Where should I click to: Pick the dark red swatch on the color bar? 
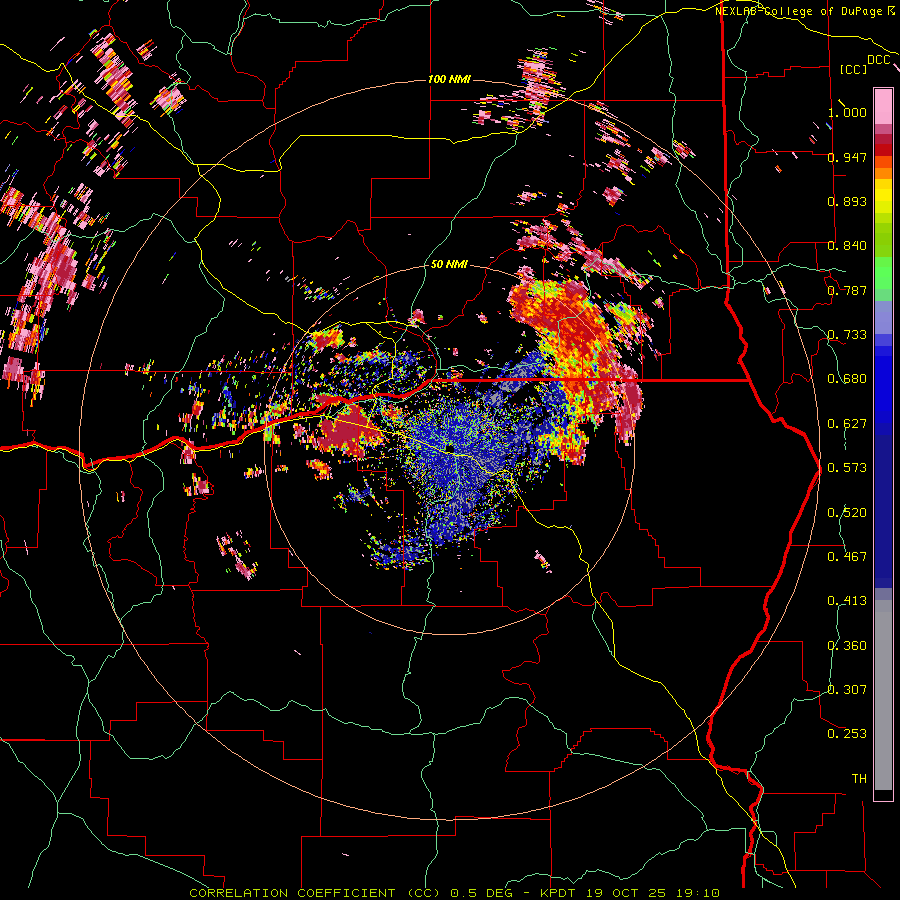pos(883,150)
